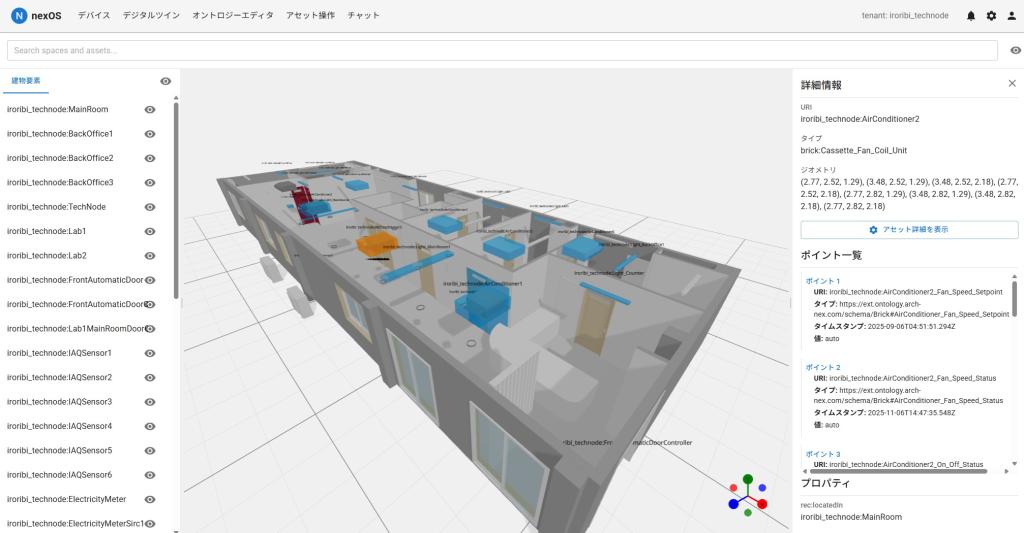
Task: Select the 建物要素 tab
Action: [26, 81]
